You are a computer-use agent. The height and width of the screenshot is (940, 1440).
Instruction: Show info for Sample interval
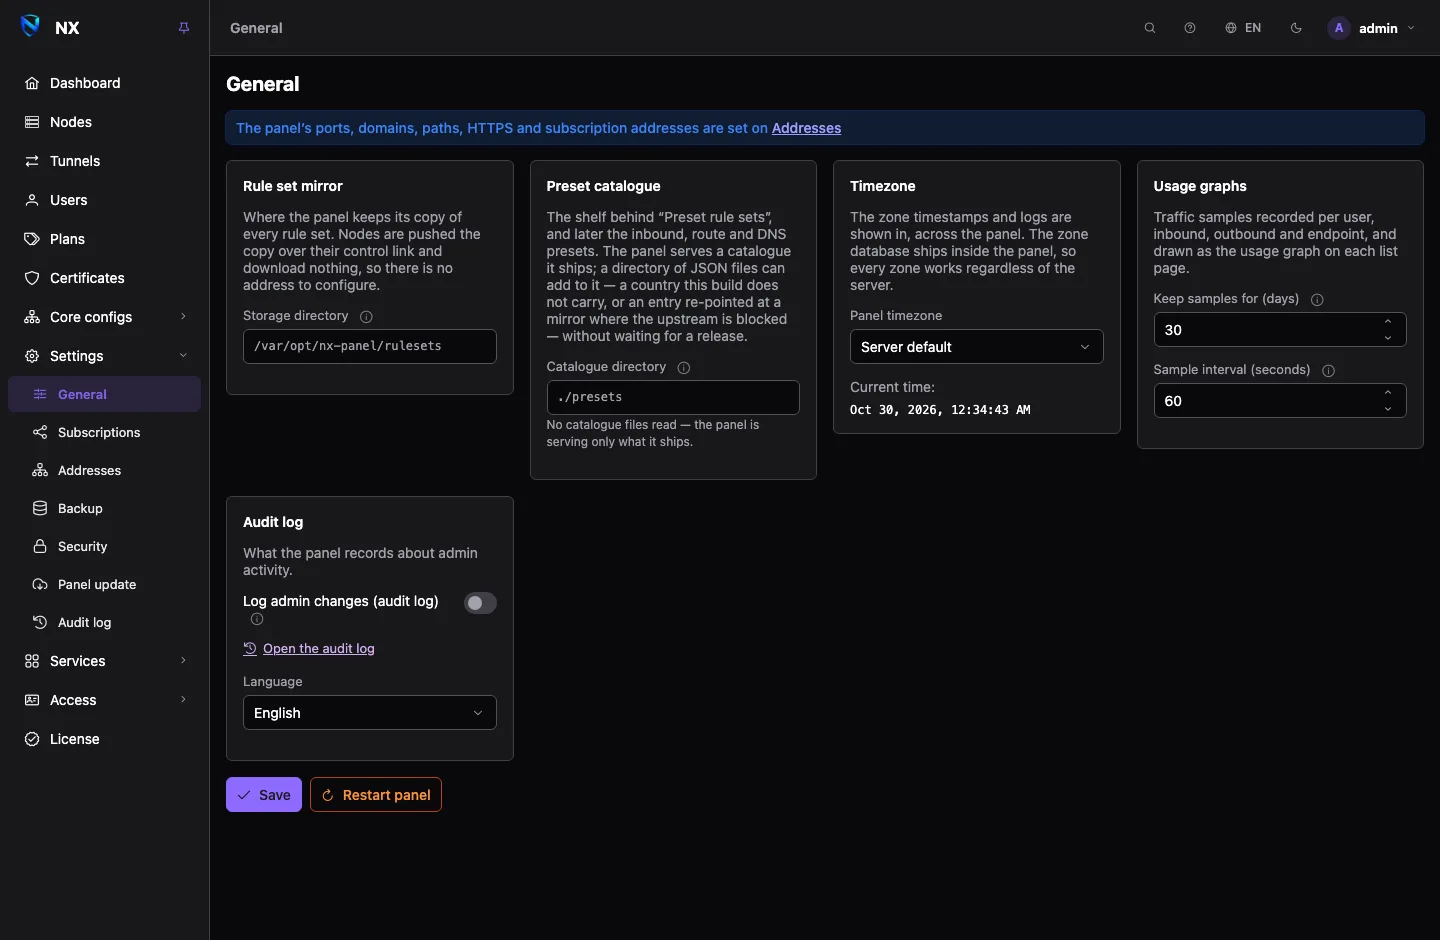[x=1328, y=371]
